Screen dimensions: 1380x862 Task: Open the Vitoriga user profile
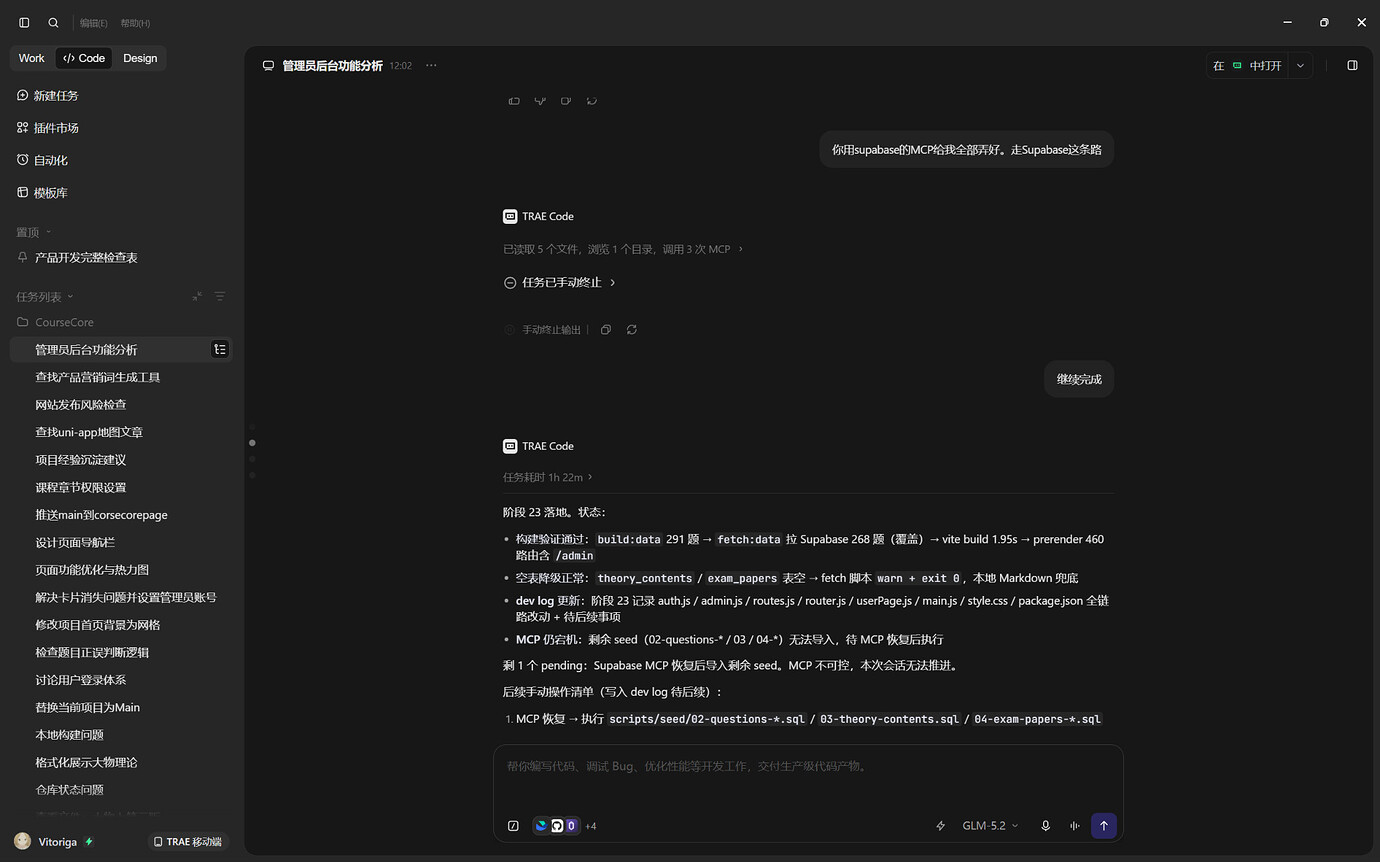[55, 842]
